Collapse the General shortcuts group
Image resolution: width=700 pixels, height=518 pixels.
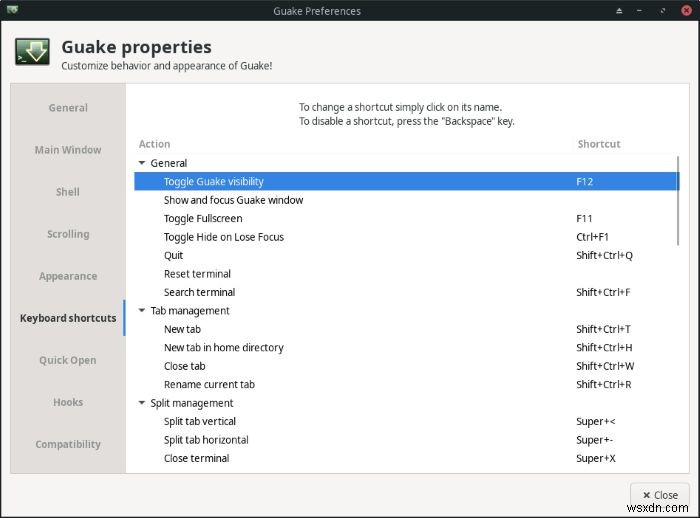point(142,163)
